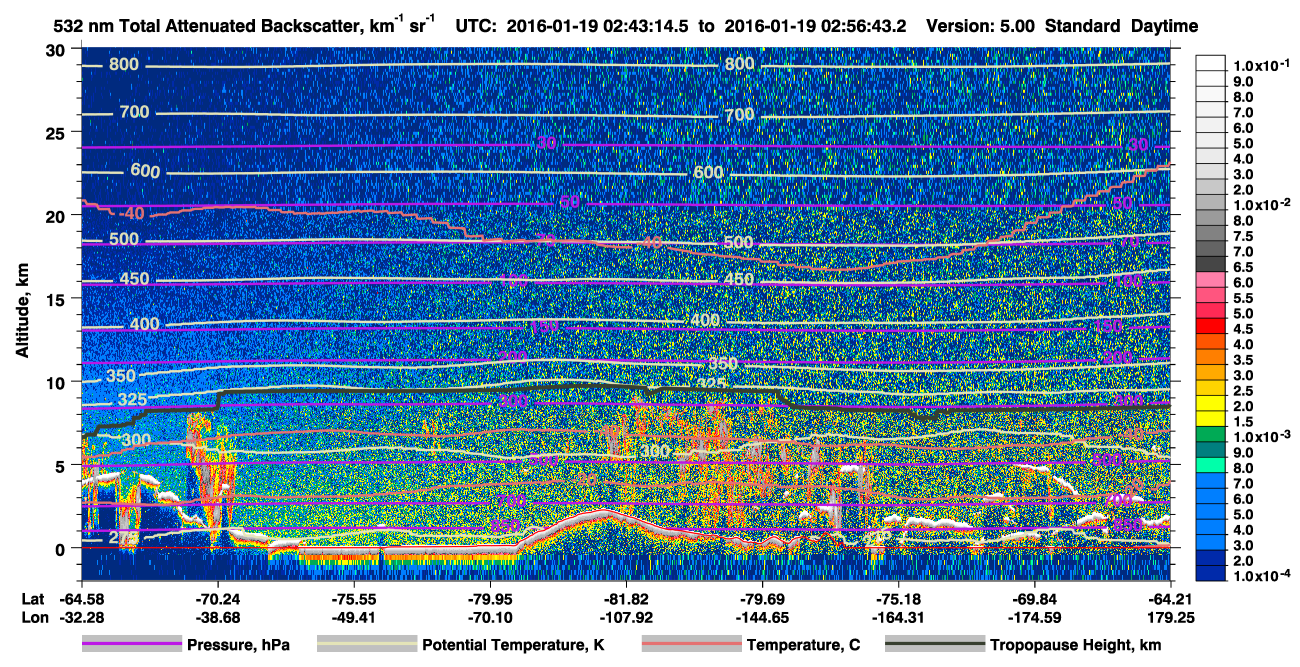This screenshot has width=1300, height=667.
Task: Click the '2.5' colorbar label
Action: coord(1241,391)
